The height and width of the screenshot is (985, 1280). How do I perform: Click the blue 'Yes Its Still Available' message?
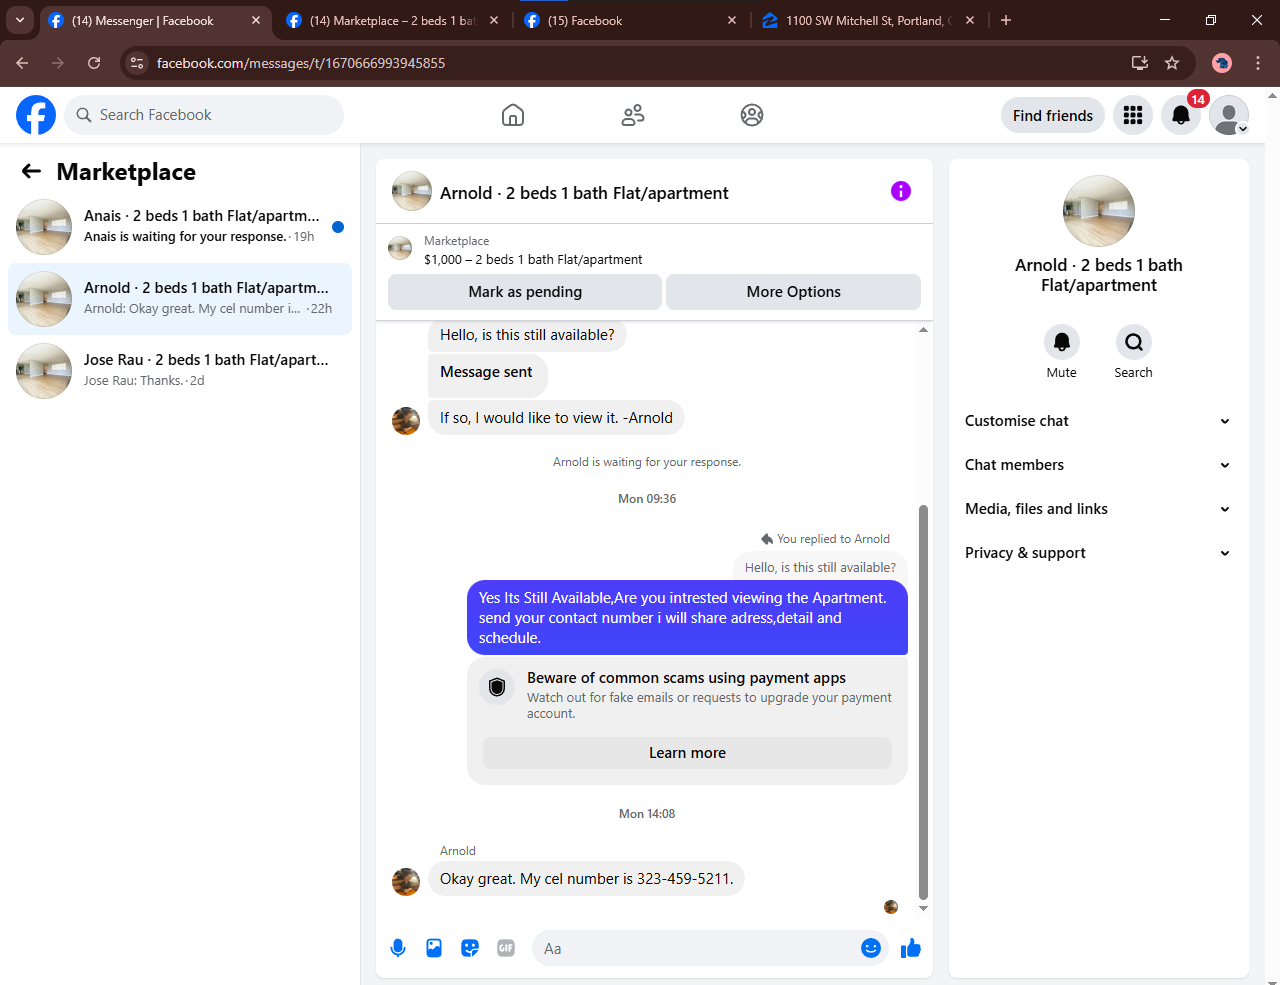point(687,618)
